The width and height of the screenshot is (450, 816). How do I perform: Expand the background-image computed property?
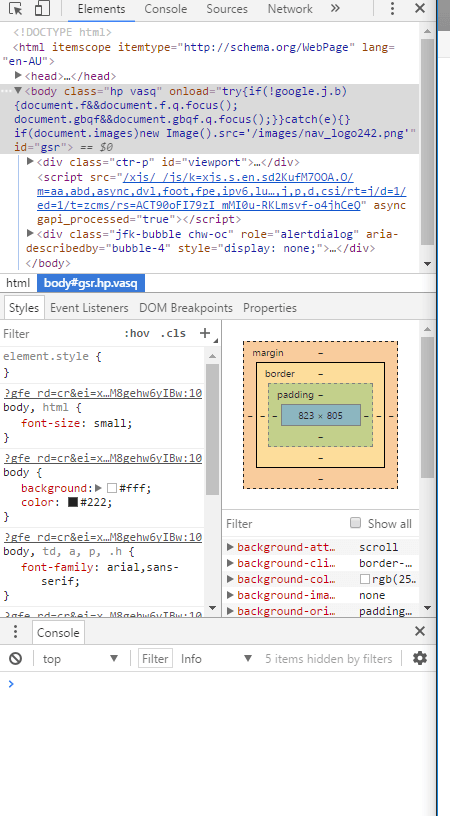click(230, 595)
